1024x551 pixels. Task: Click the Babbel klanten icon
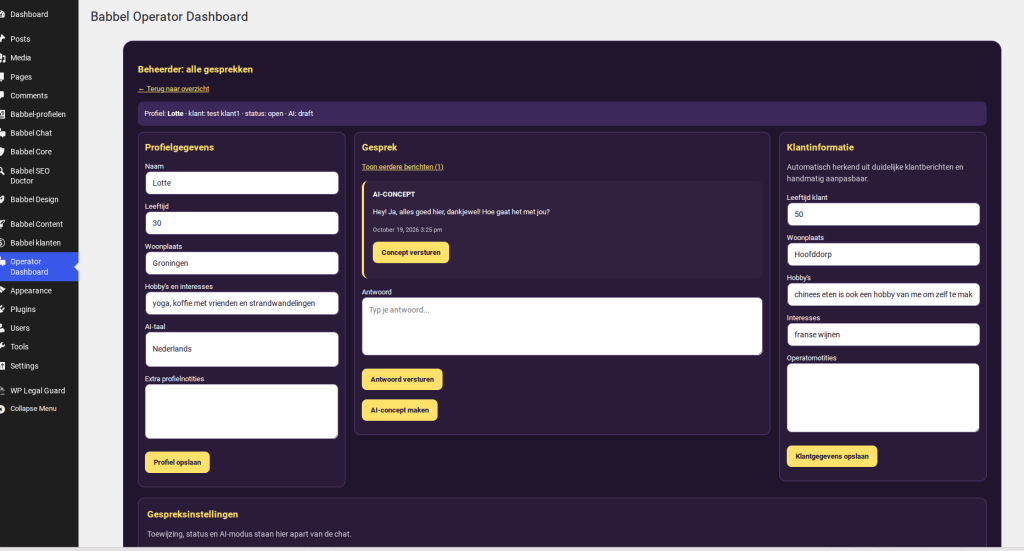pos(3,243)
